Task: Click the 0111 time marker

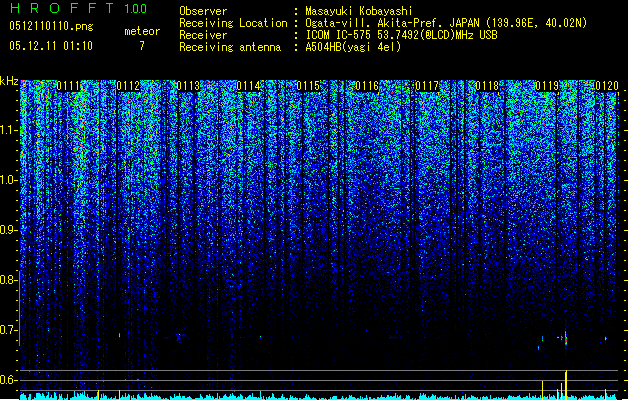Action: pyautogui.click(x=69, y=86)
